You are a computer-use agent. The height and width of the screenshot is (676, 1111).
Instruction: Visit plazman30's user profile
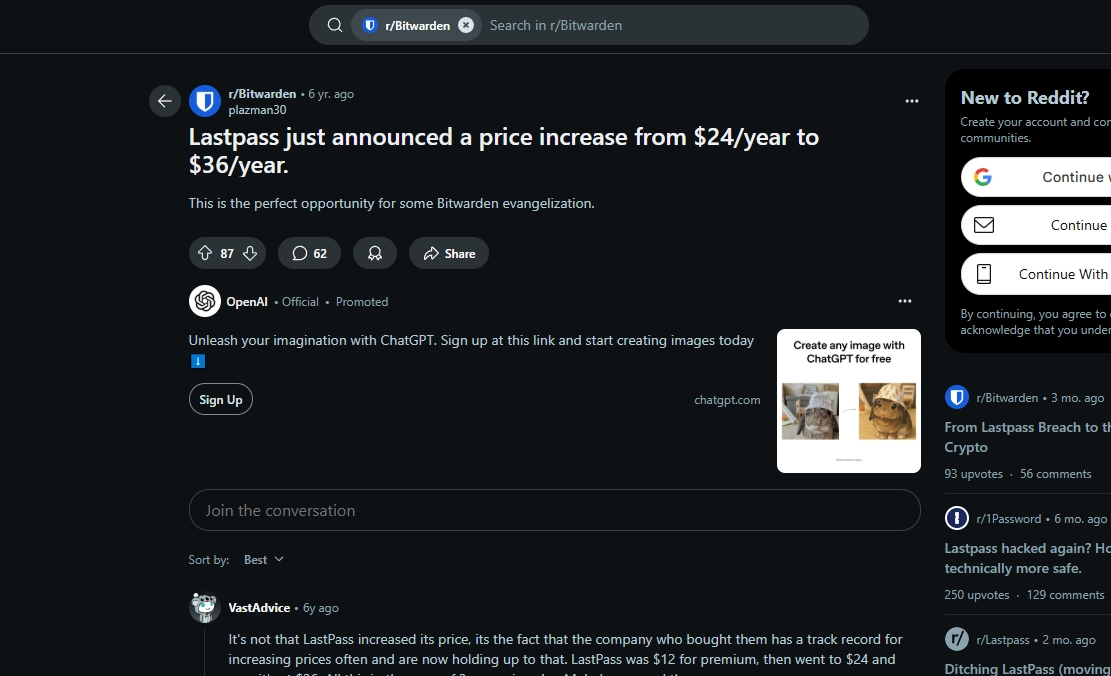[x=257, y=110]
